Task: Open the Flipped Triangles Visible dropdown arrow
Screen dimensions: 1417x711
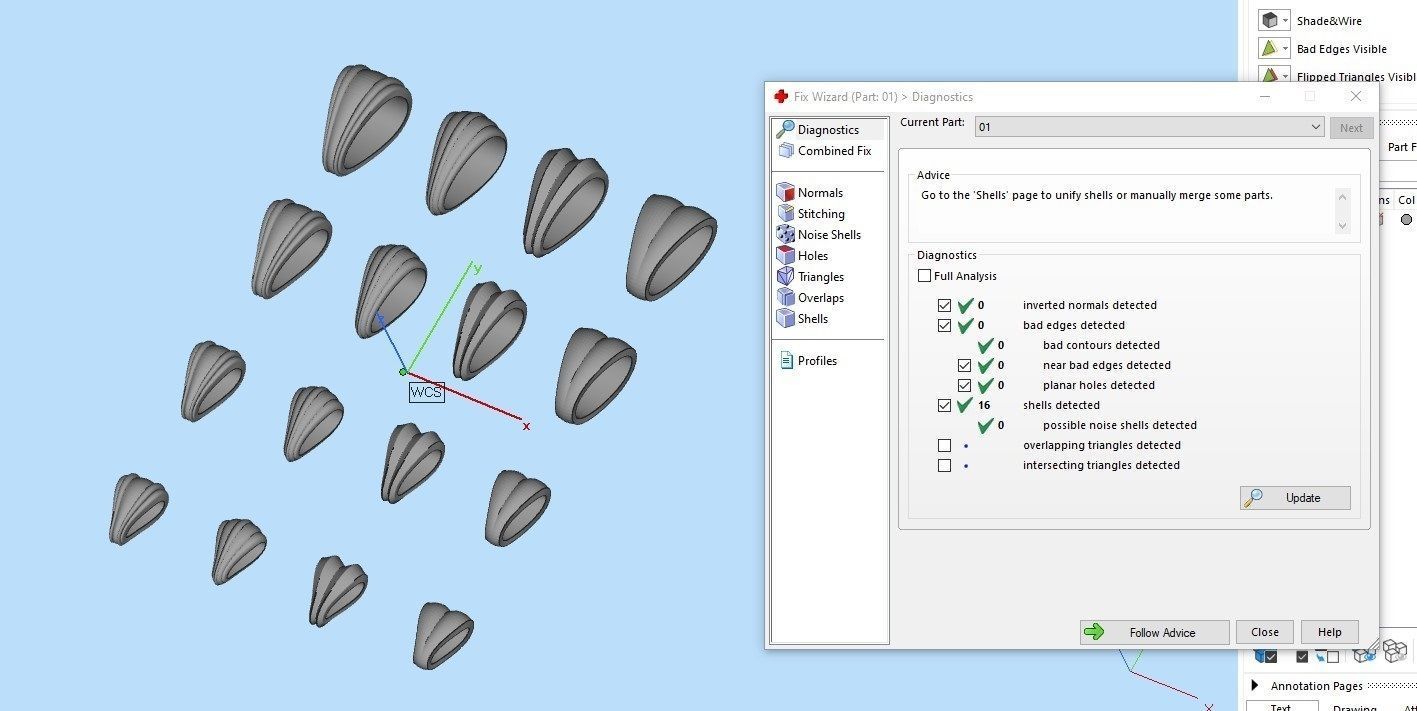Action: coord(1286,76)
